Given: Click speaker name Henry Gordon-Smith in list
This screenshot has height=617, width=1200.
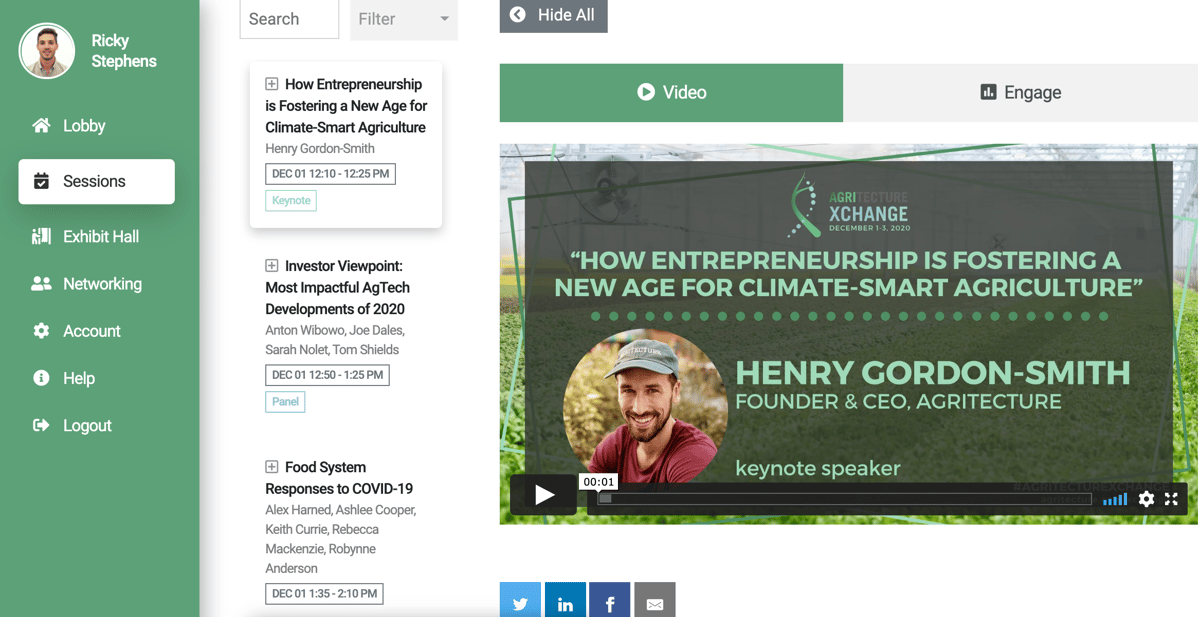Looking at the screenshot, I should point(320,149).
